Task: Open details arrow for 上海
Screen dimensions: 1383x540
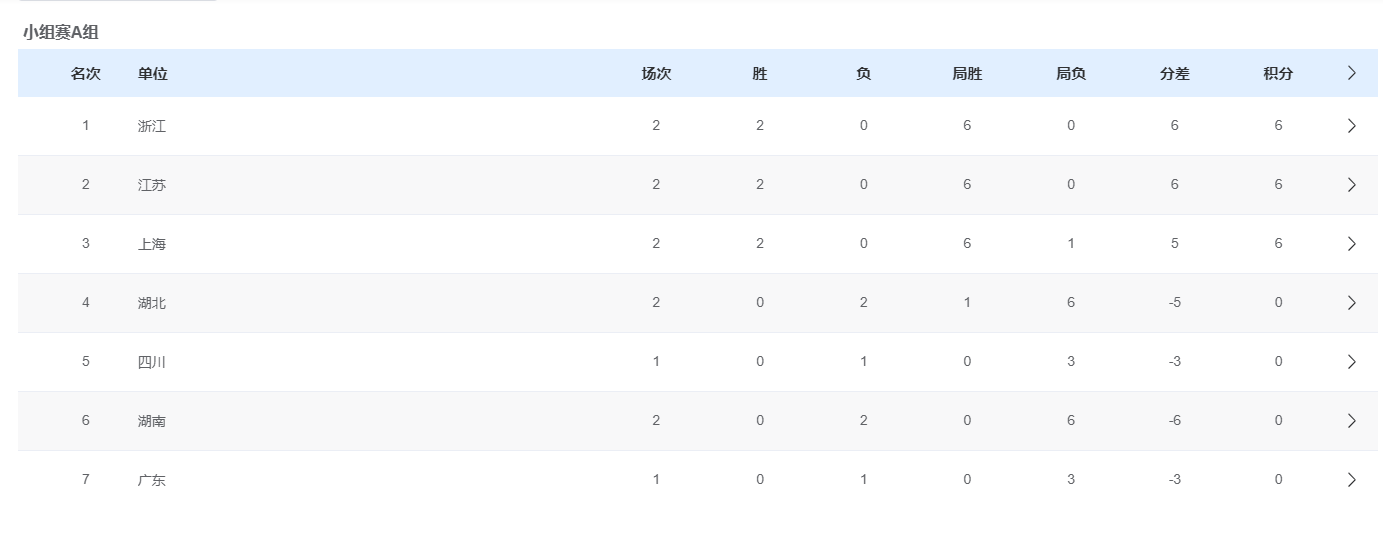Action: 1351,244
